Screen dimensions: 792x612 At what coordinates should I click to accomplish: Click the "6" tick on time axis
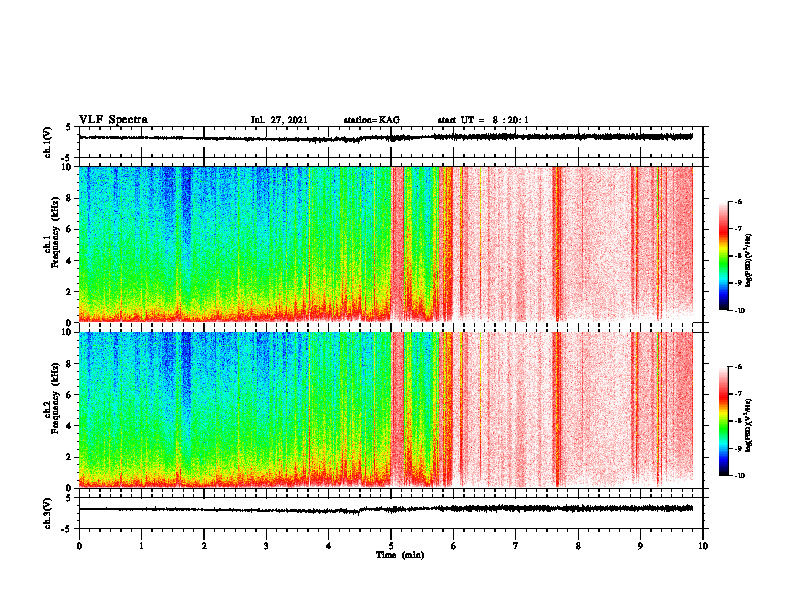point(454,546)
